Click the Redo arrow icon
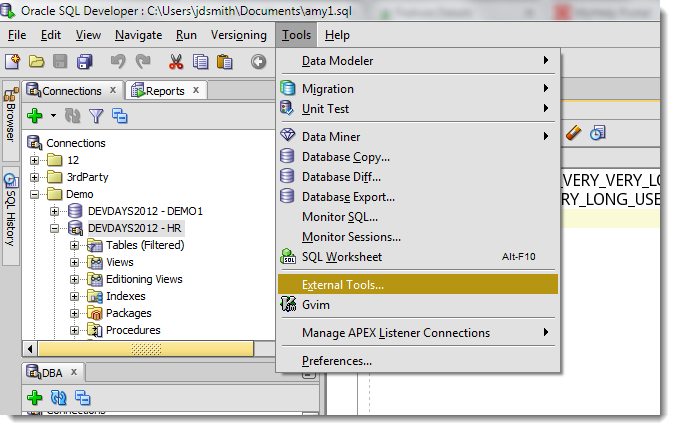The width and height of the screenshot is (675, 430). tap(143, 62)
